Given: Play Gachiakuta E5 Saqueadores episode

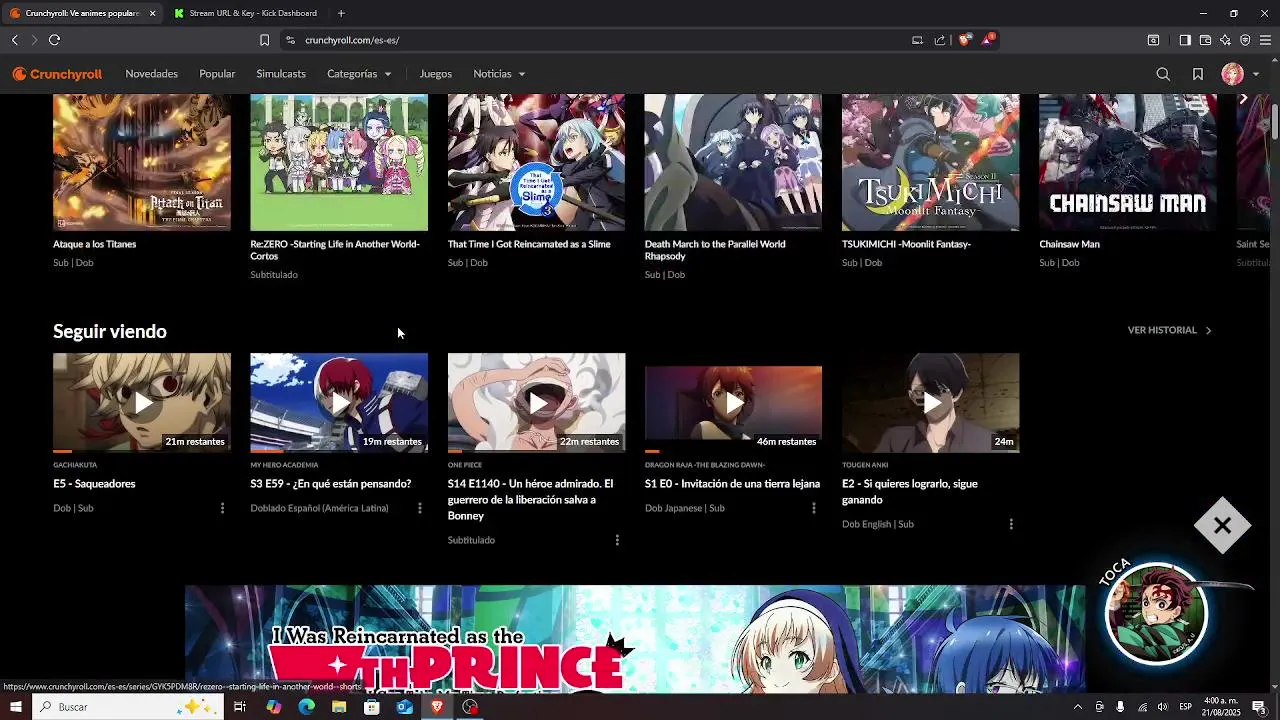Looking at the screenshot, I should 142,403.
